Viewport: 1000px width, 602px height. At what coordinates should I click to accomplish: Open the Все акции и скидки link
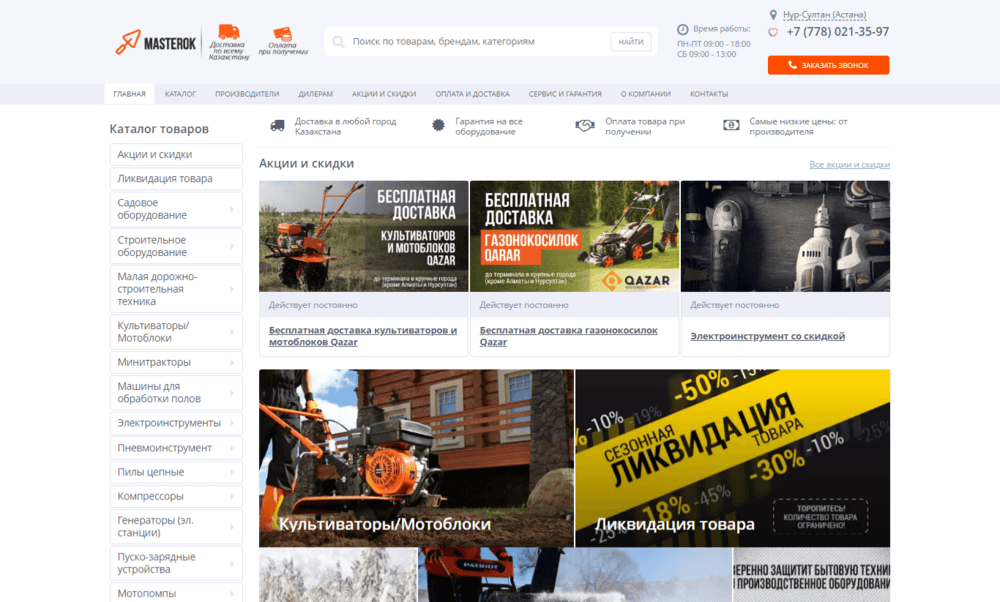pos(849,165)
